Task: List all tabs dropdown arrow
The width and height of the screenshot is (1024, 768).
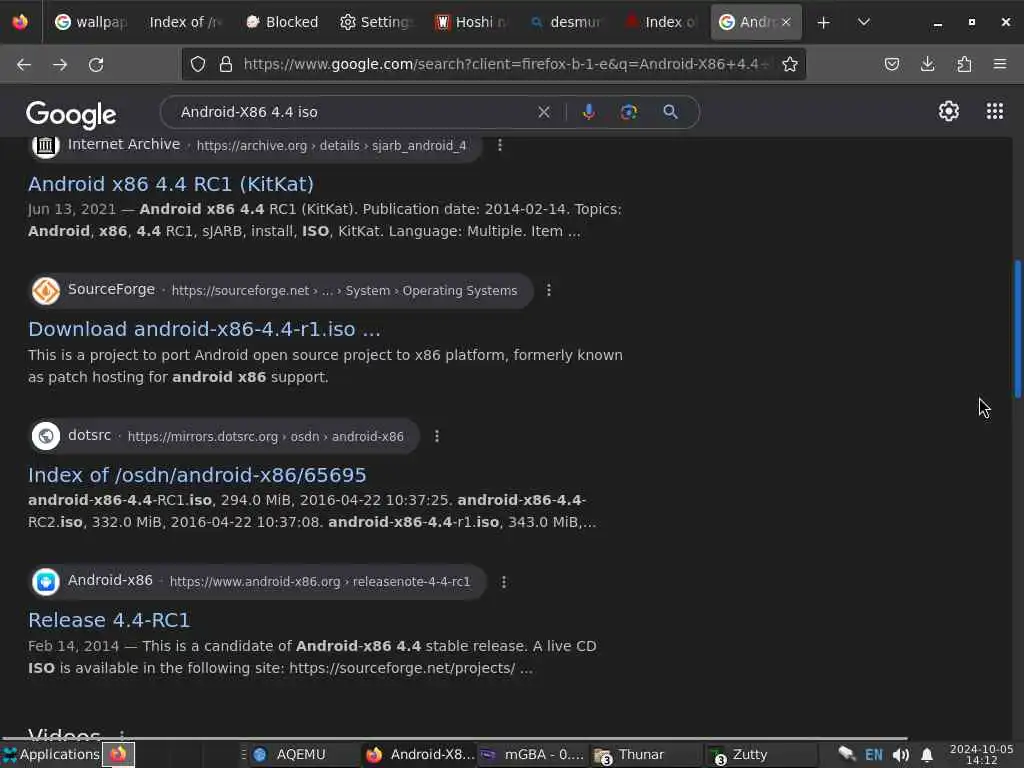Action: click(863, 22)
